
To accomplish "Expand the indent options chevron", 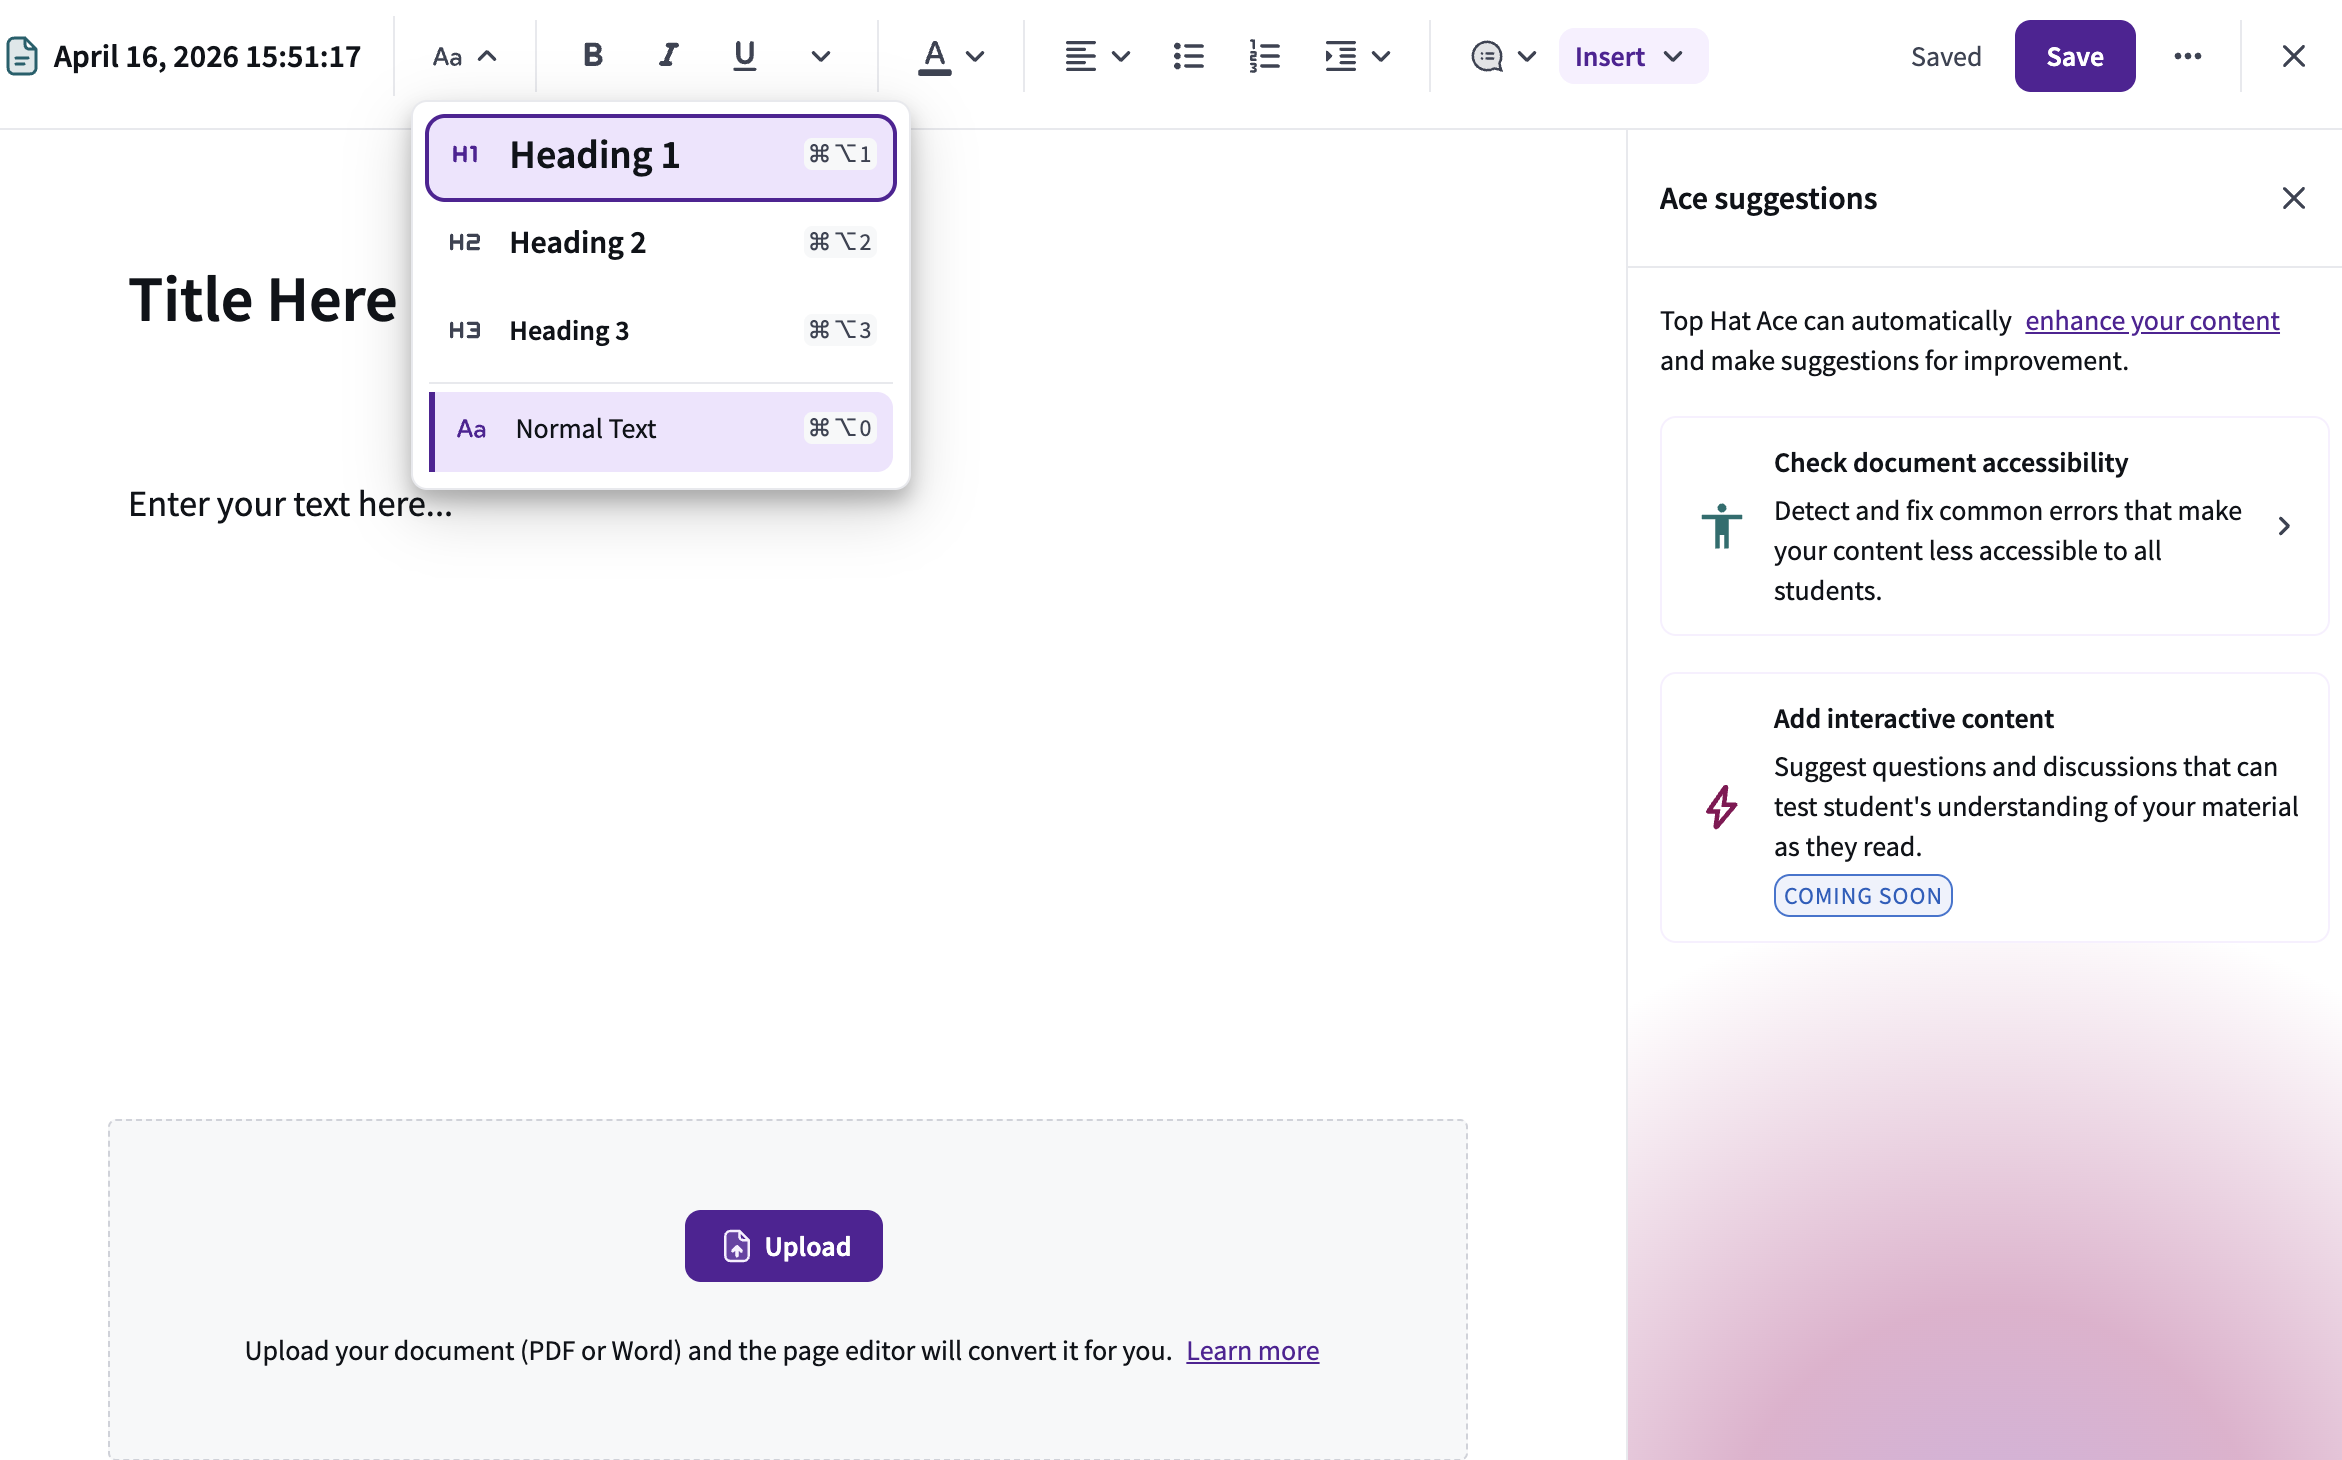I will pyautogui.click(x=1381, y=56).
